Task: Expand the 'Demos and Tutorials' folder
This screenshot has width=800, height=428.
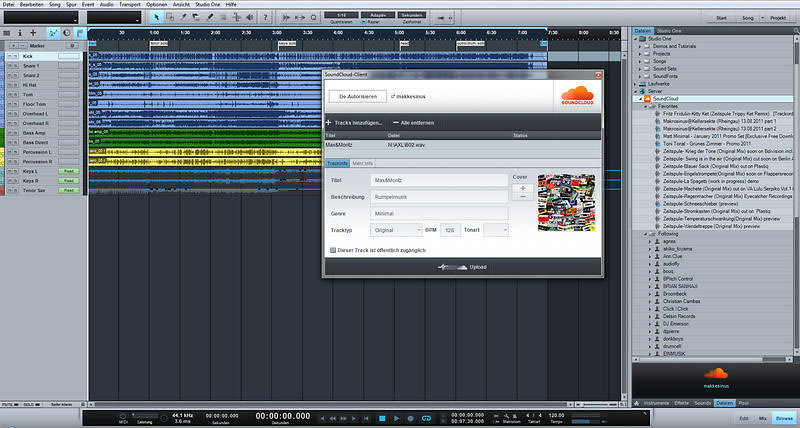Action: tap(640, 46)
